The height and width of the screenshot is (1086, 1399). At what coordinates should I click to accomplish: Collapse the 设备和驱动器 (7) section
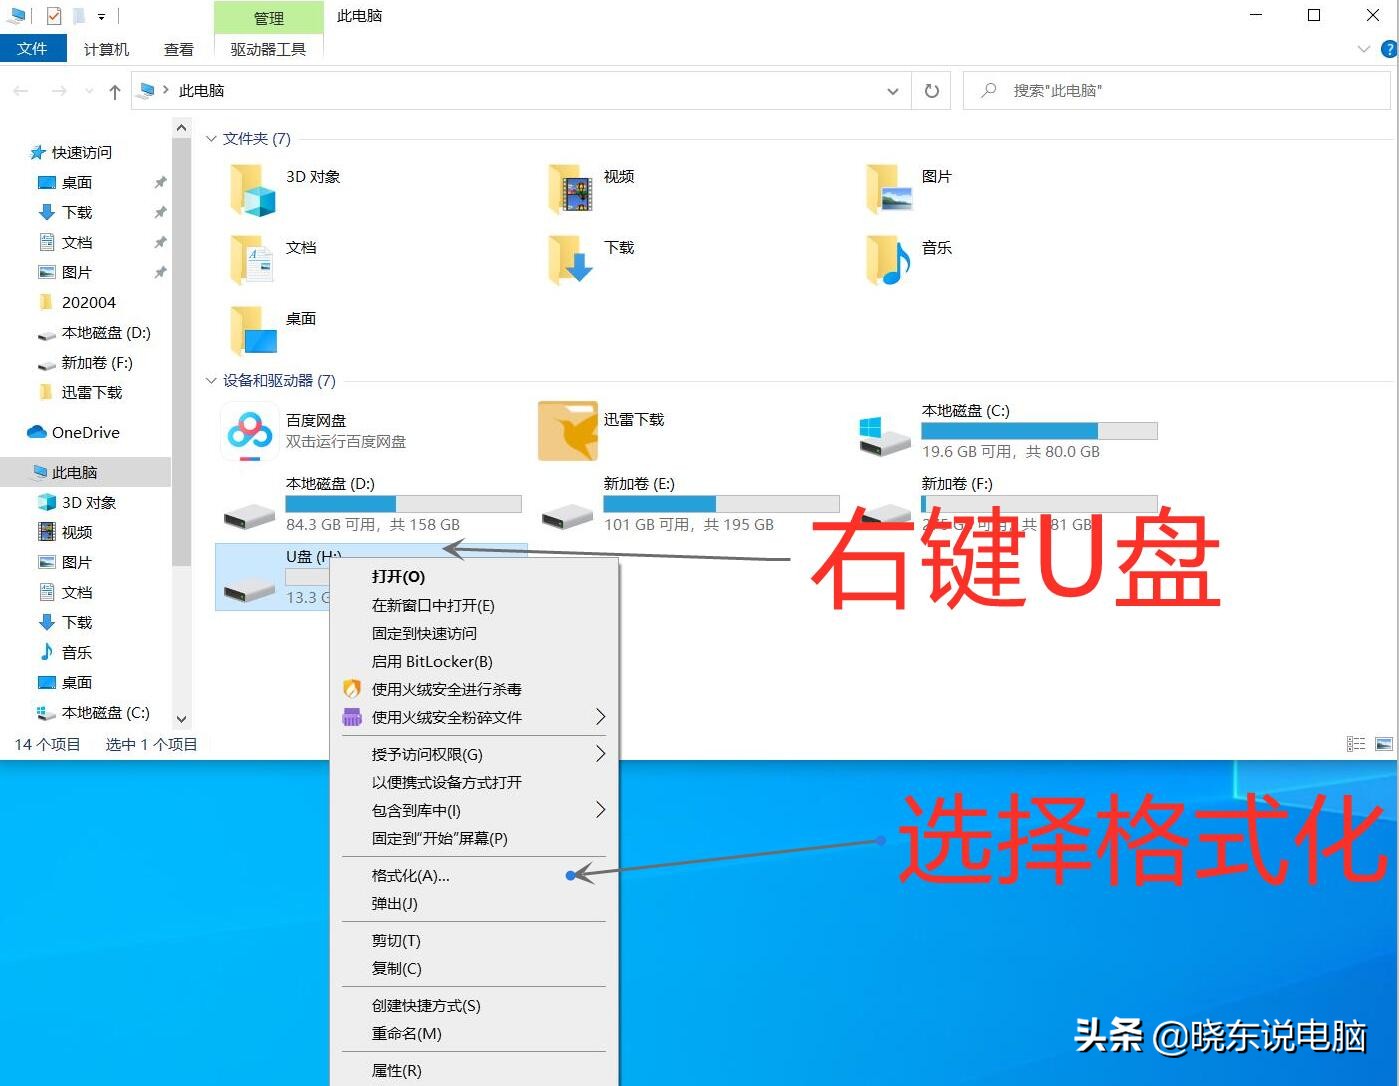click(x=211, y=380)
